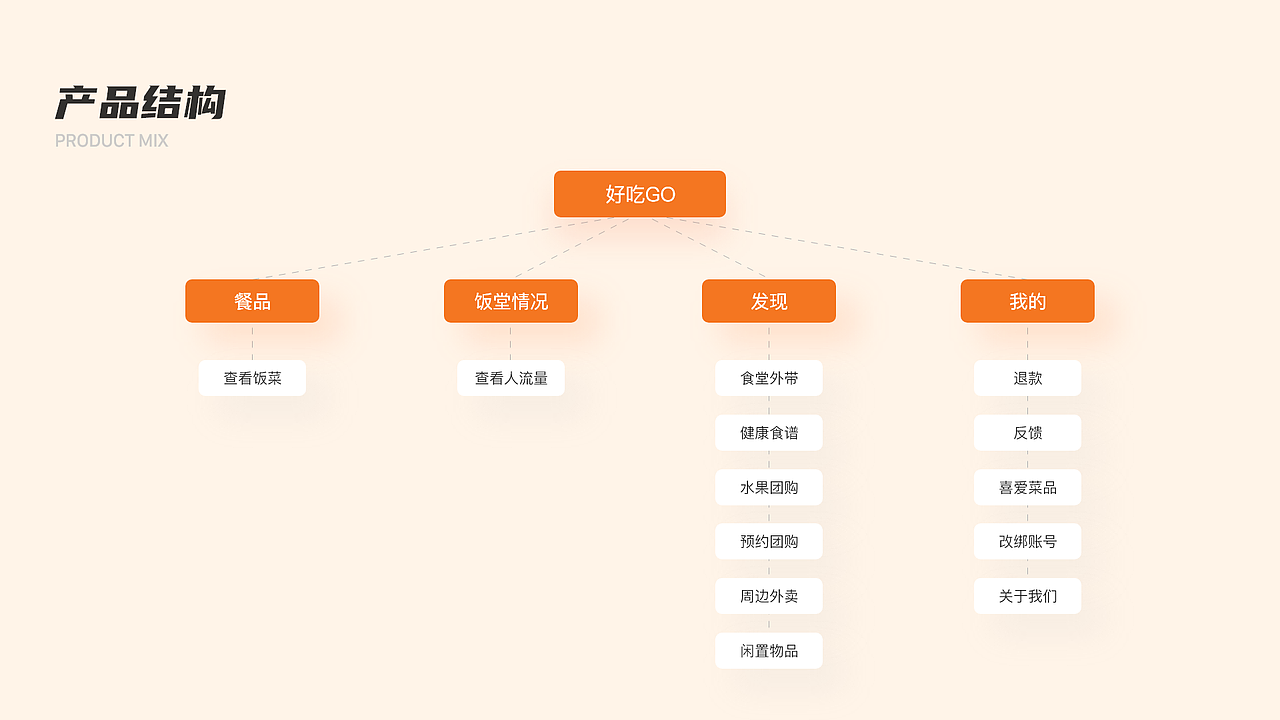Click the PRODUCT MIX subtitle text
The height and width of the screenshot is (720, 1280).
[112, 141]
